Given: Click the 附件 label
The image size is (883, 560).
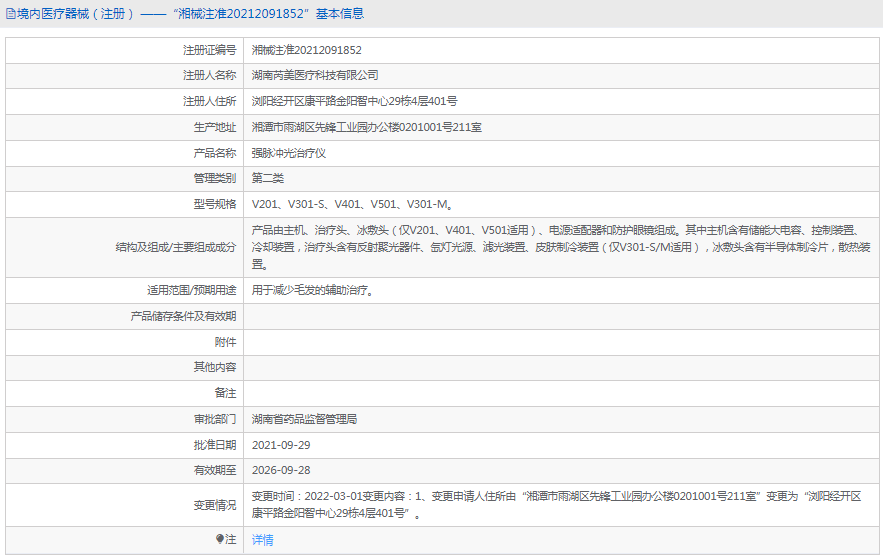Looking at the screenshot, I should click(225, 342).
